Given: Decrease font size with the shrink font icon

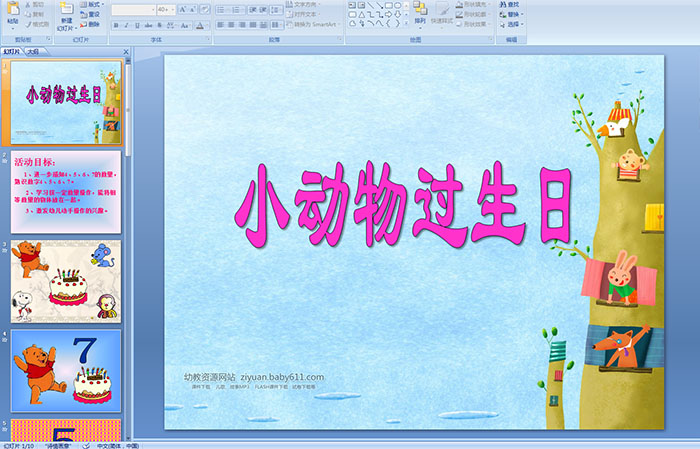Looking at the screenshot, I should coord(192,9).
